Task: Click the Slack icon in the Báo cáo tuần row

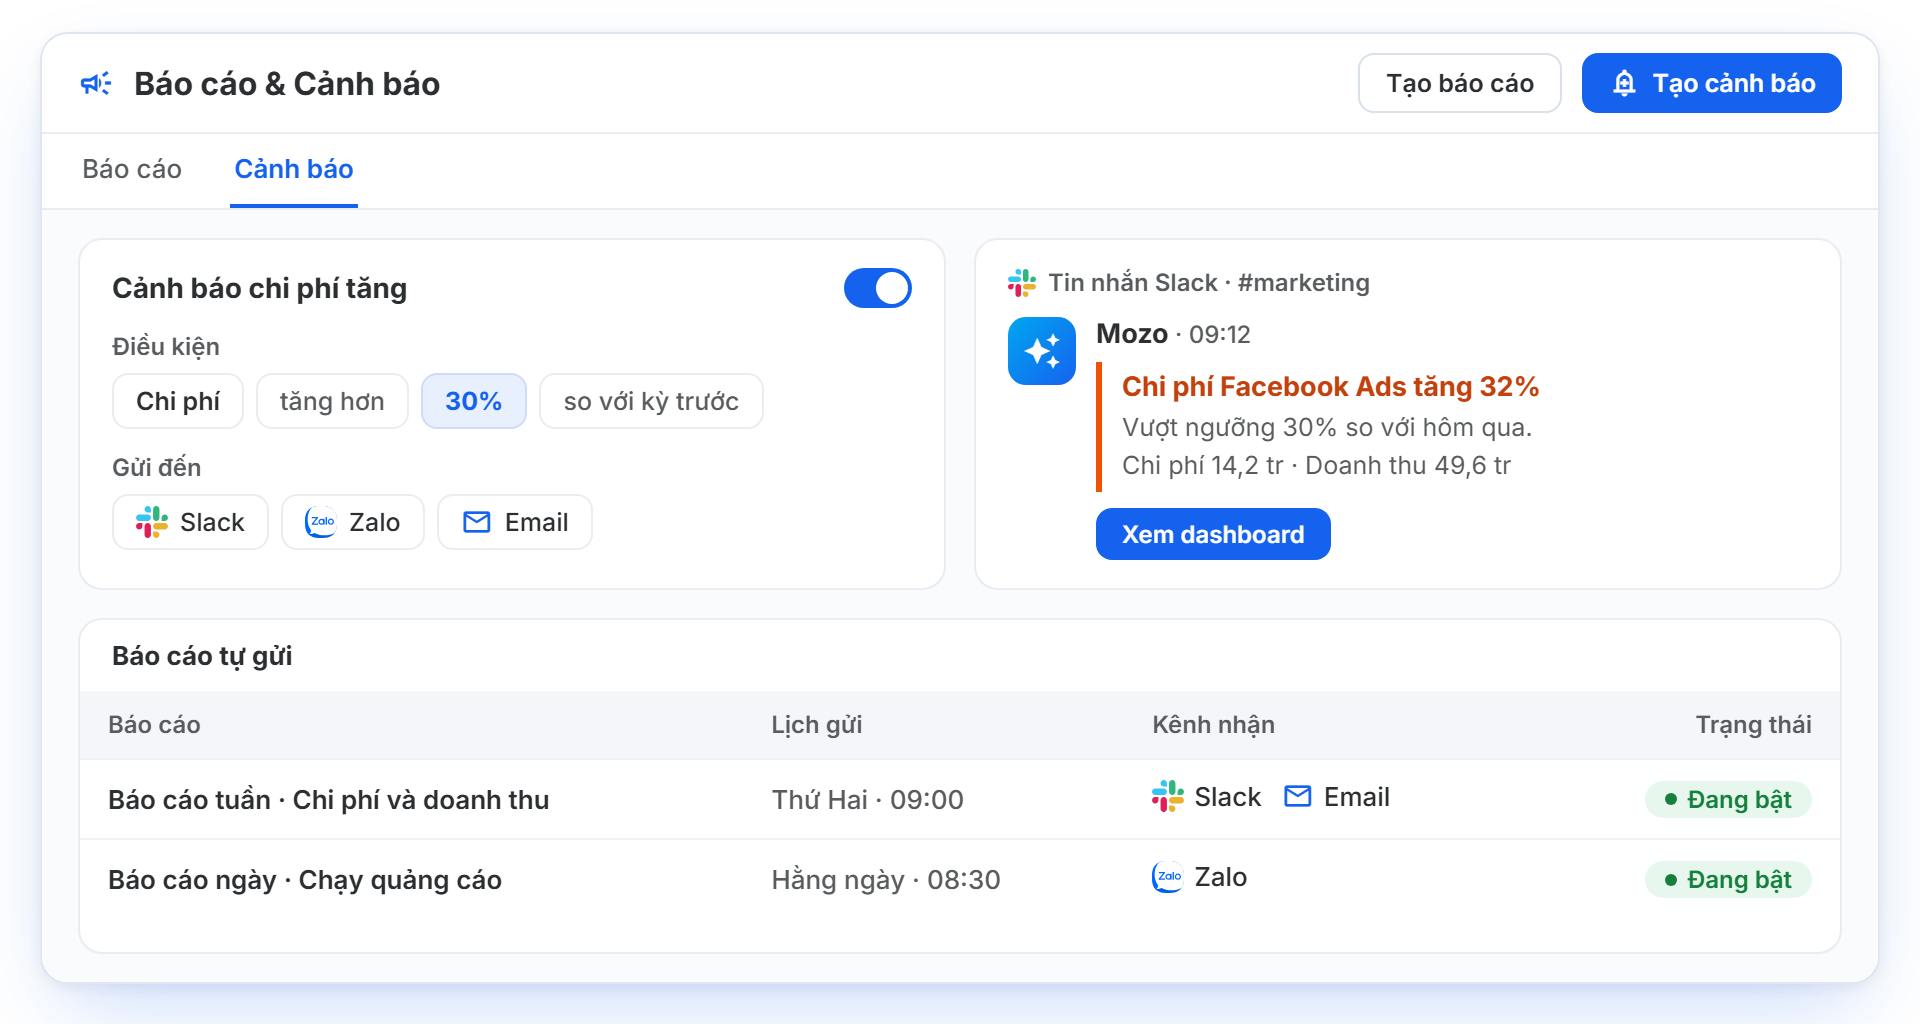Action: pyautogui.click(x=1167, y=796)
